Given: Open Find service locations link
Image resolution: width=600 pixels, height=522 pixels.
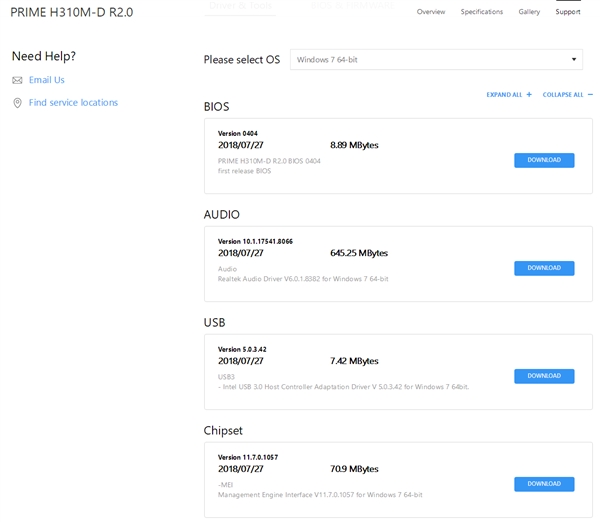Looking at the screenshot, I should [73, 103].
